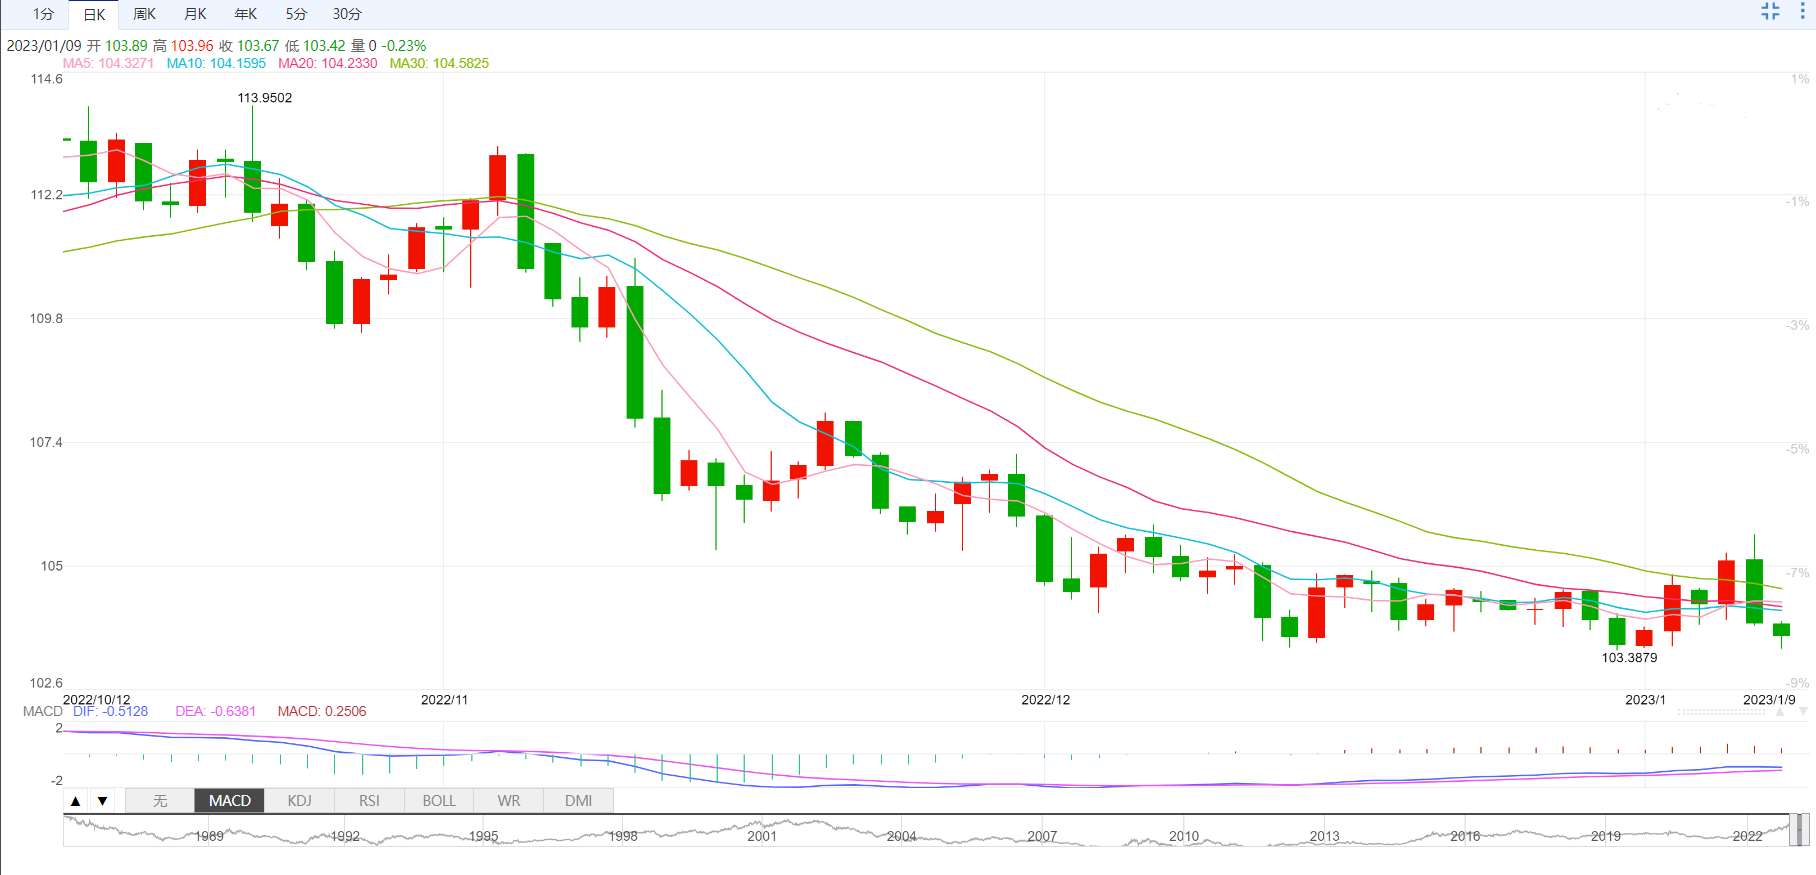
Task: Open the three-dot more options menu
Action: click(1803, 11)
